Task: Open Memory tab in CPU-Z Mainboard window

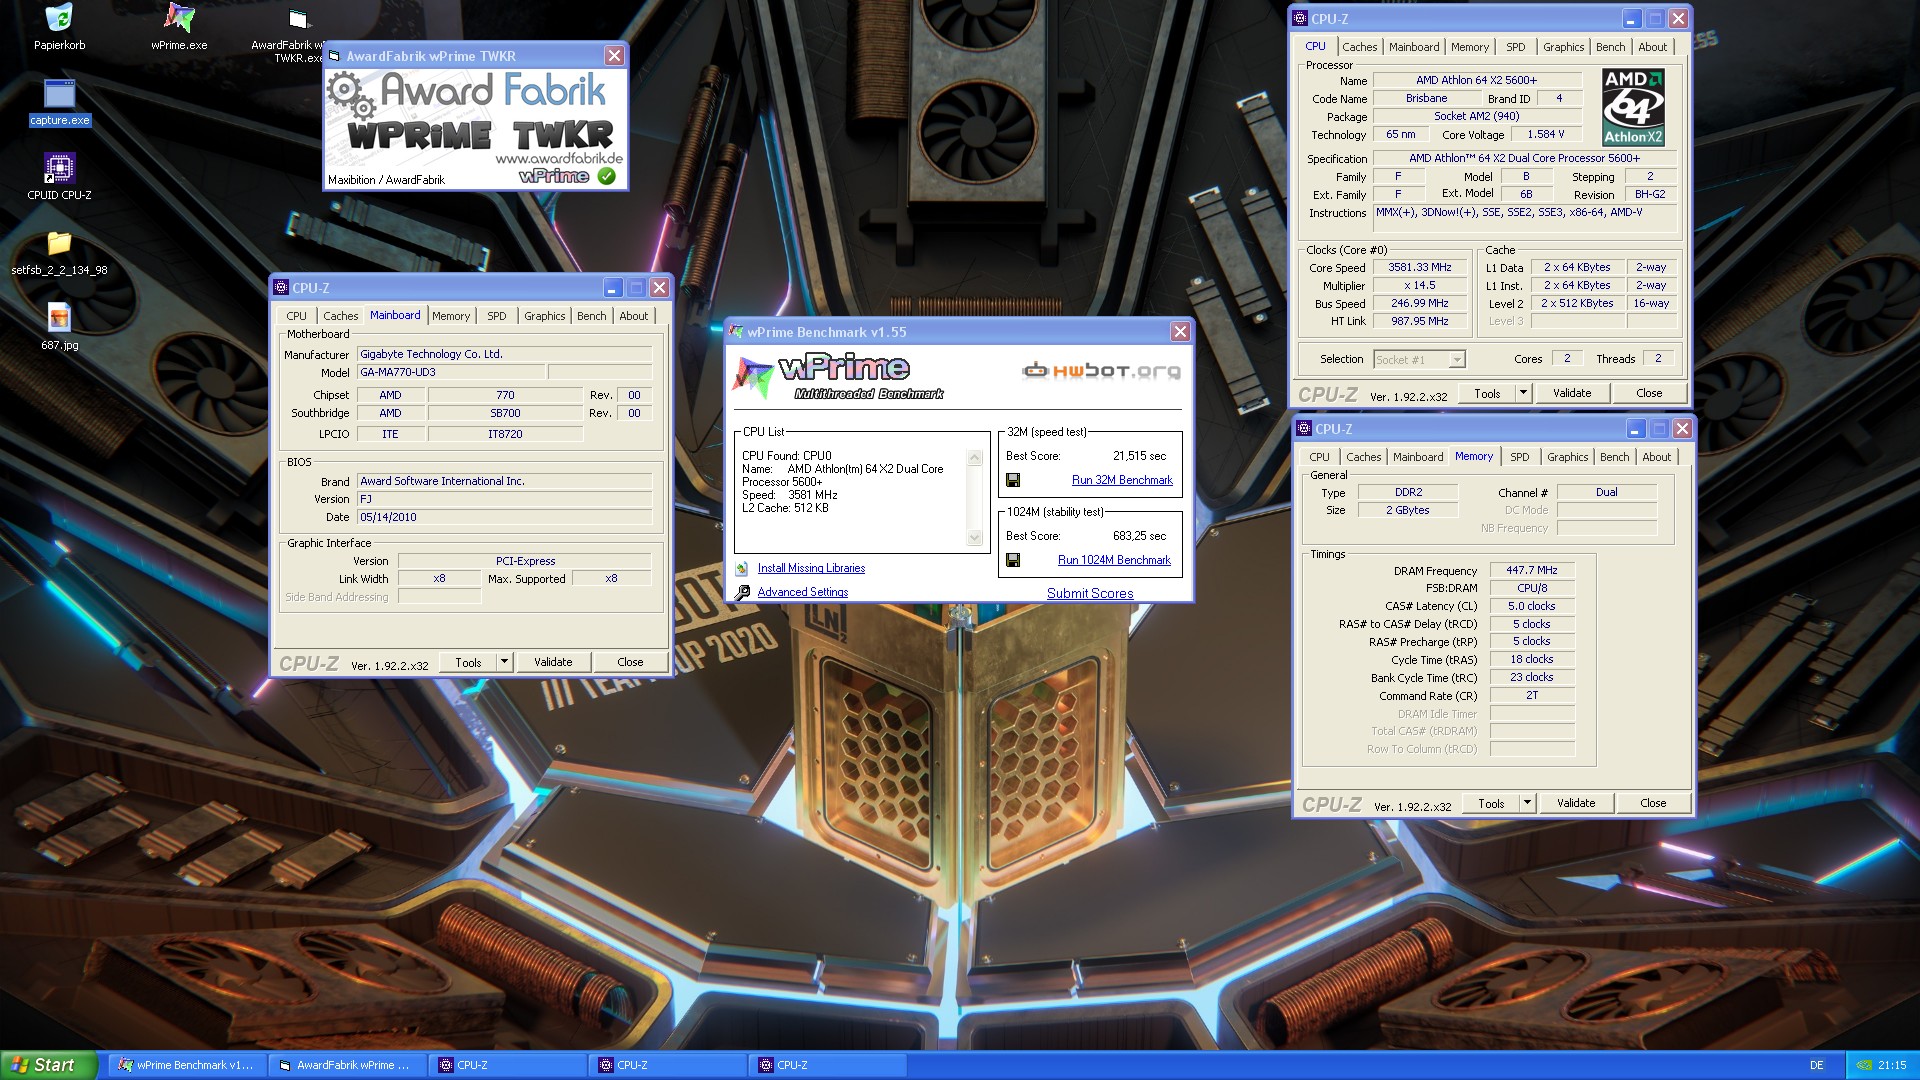Action: pos(451,316)
